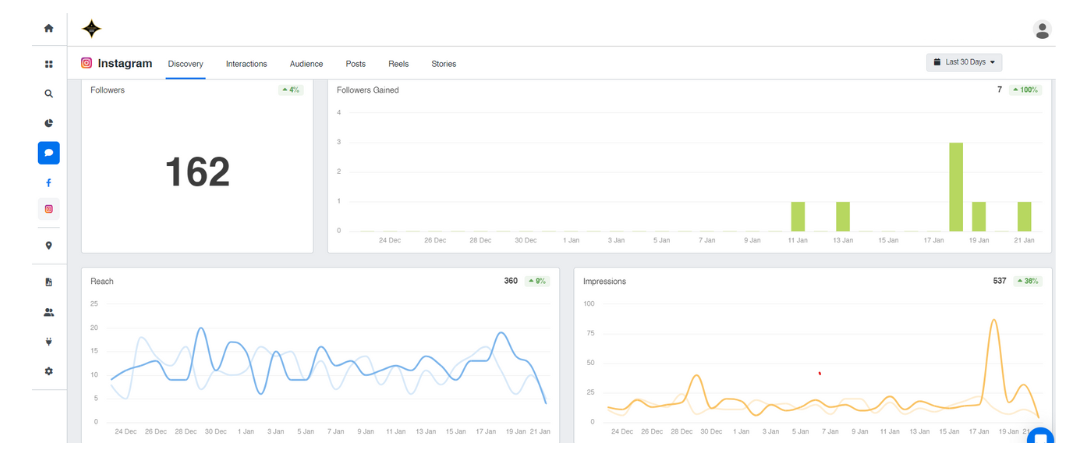This screenshot has height=452, width=1080.
Task: Open the user profile avatar
Action: tap(1042, 30)
